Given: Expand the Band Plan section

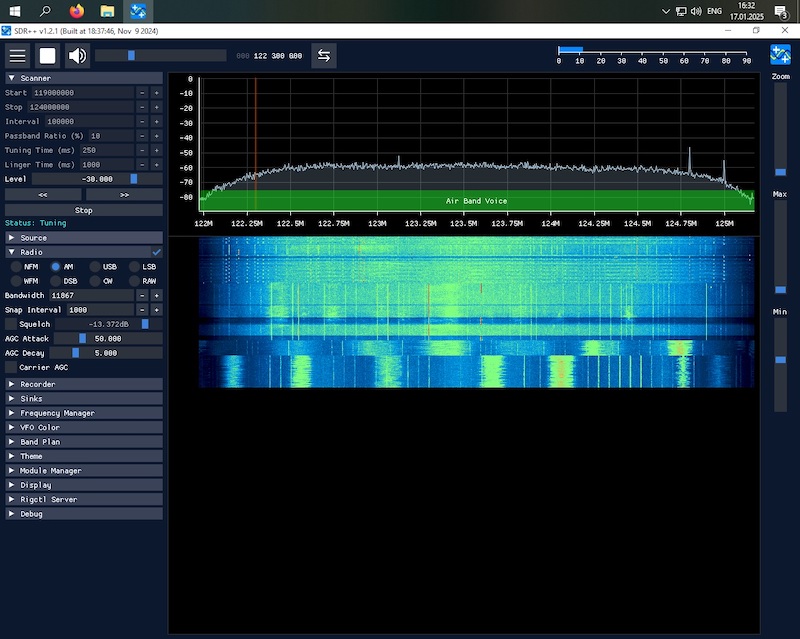Looking at the screenshot, I should 84,442.
